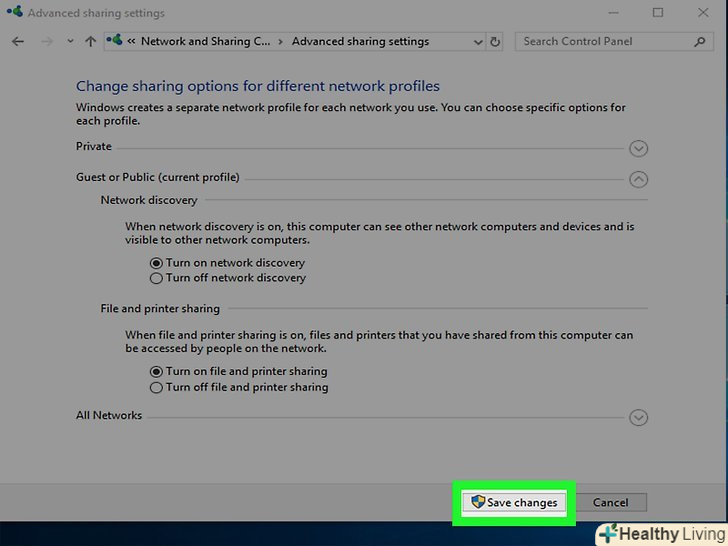
Task: Expand the Private profile section
Action: pyautogui.click(x=638, y=149)
